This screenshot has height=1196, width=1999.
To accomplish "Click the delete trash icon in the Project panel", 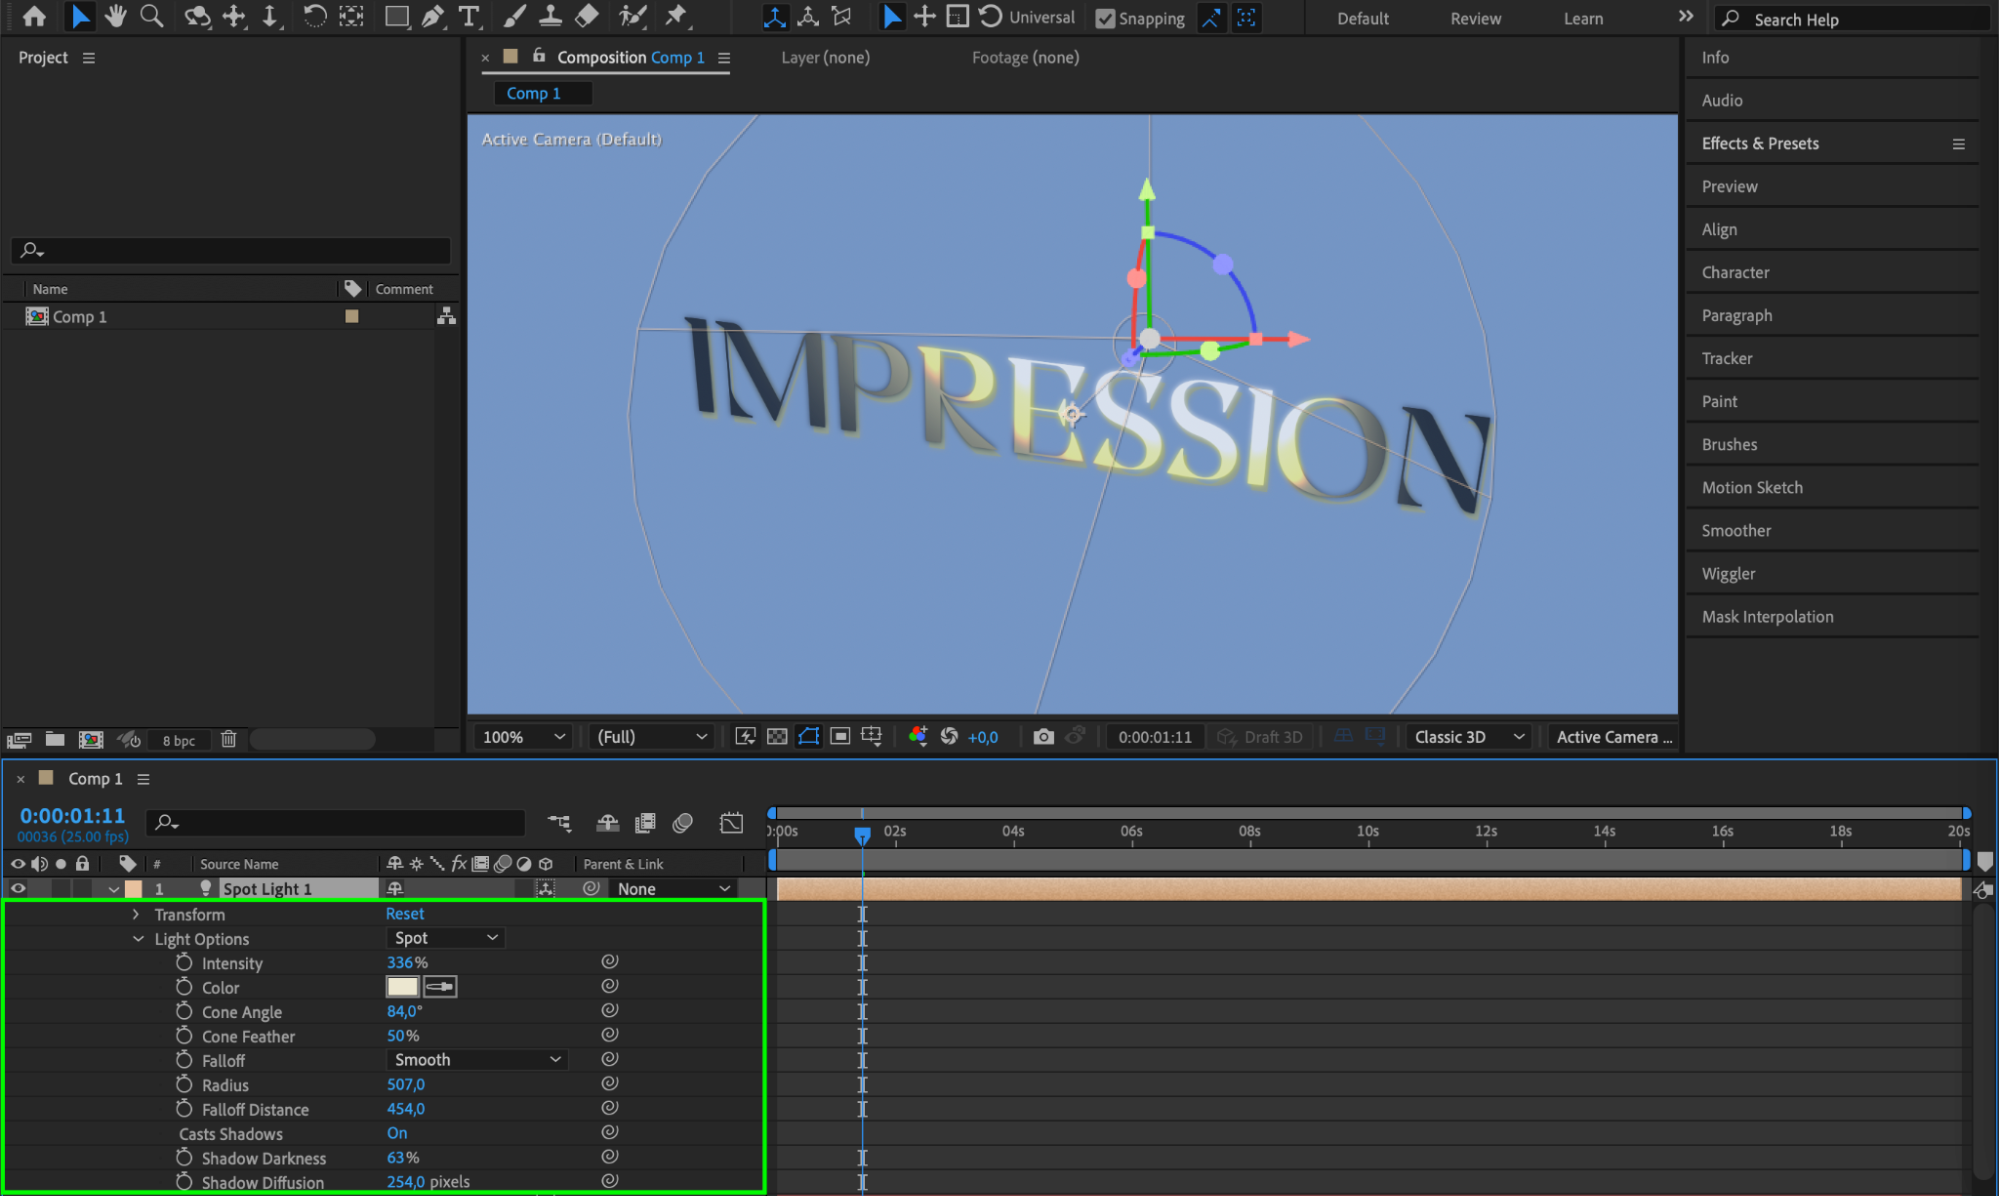I will pyautogui.click(x=229, y=739).
